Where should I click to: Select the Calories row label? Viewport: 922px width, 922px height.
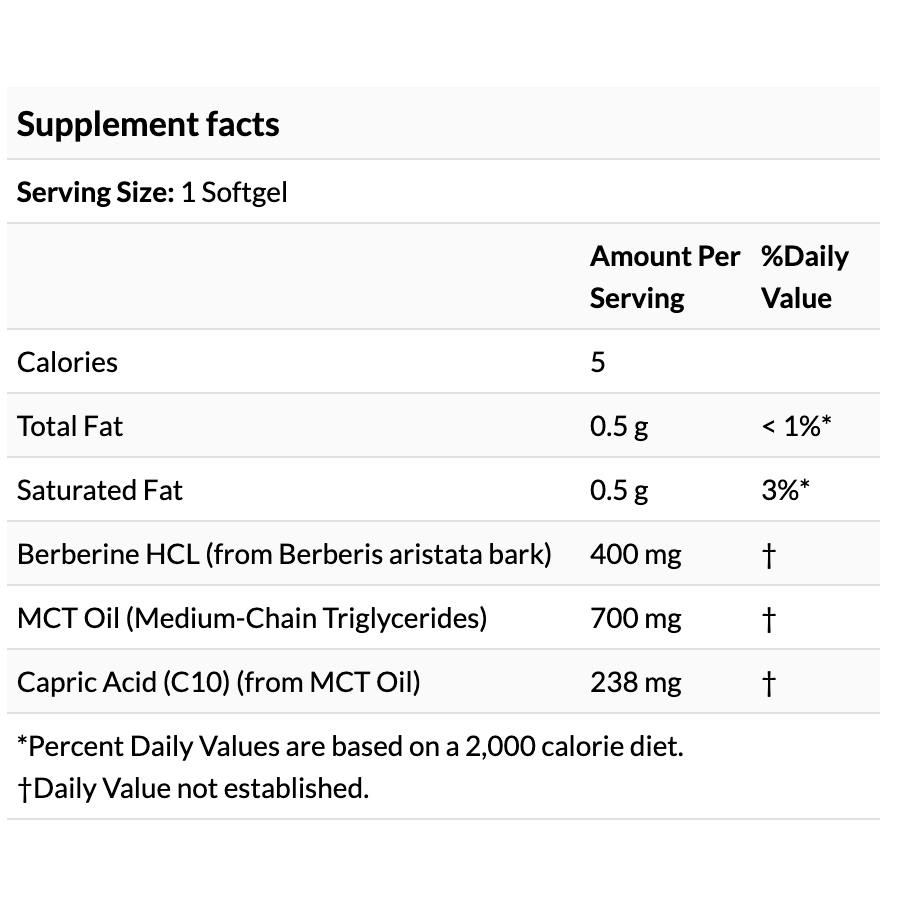tap(67, 362)
